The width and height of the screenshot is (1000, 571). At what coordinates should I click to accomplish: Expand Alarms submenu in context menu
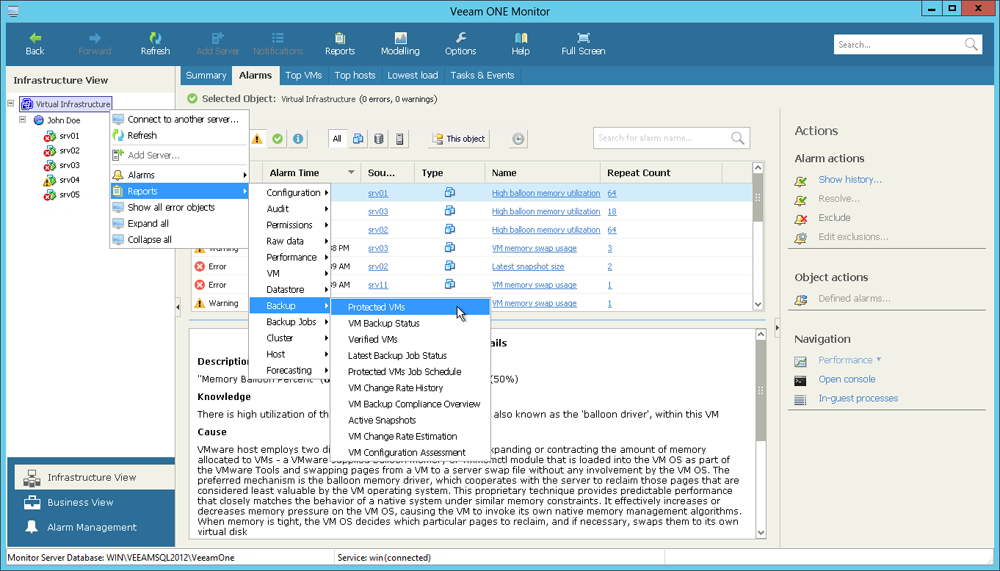[x=179, y=175]
